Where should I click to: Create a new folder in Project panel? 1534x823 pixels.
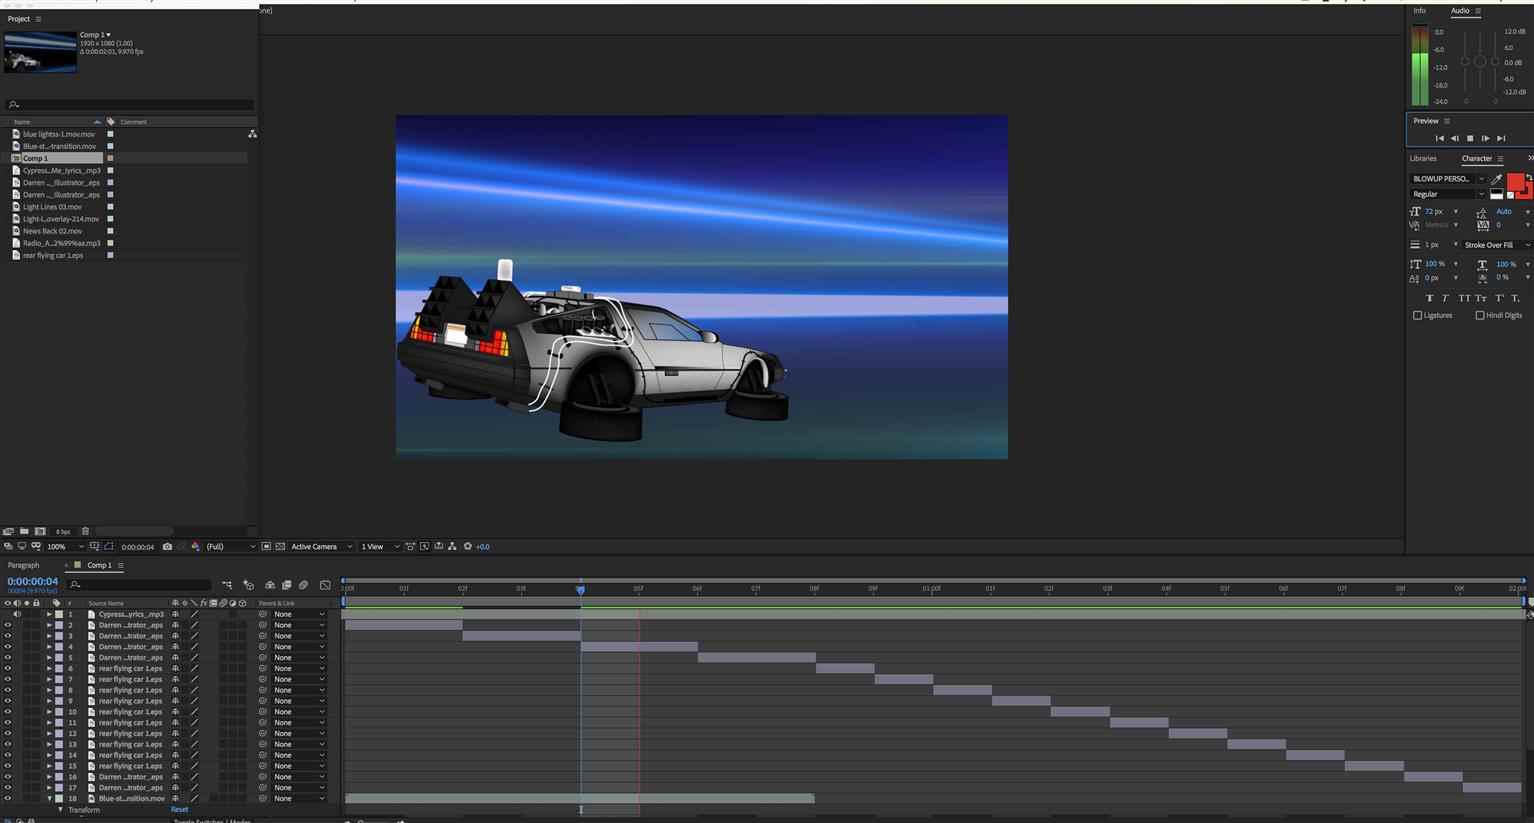click(x=24, y=531)
